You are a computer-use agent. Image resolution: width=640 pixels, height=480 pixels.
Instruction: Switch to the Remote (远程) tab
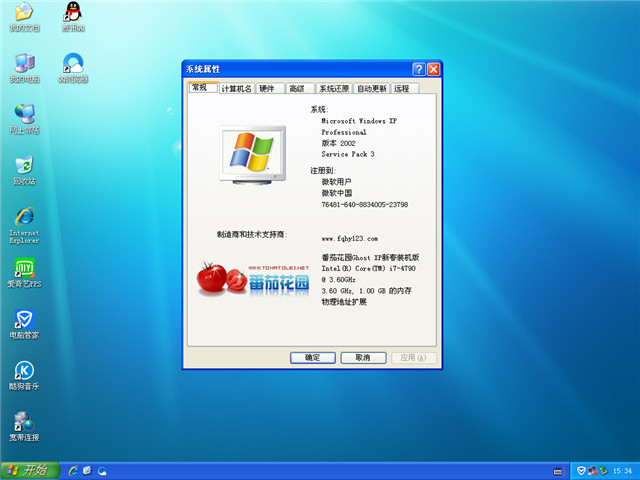pos(405,88)
